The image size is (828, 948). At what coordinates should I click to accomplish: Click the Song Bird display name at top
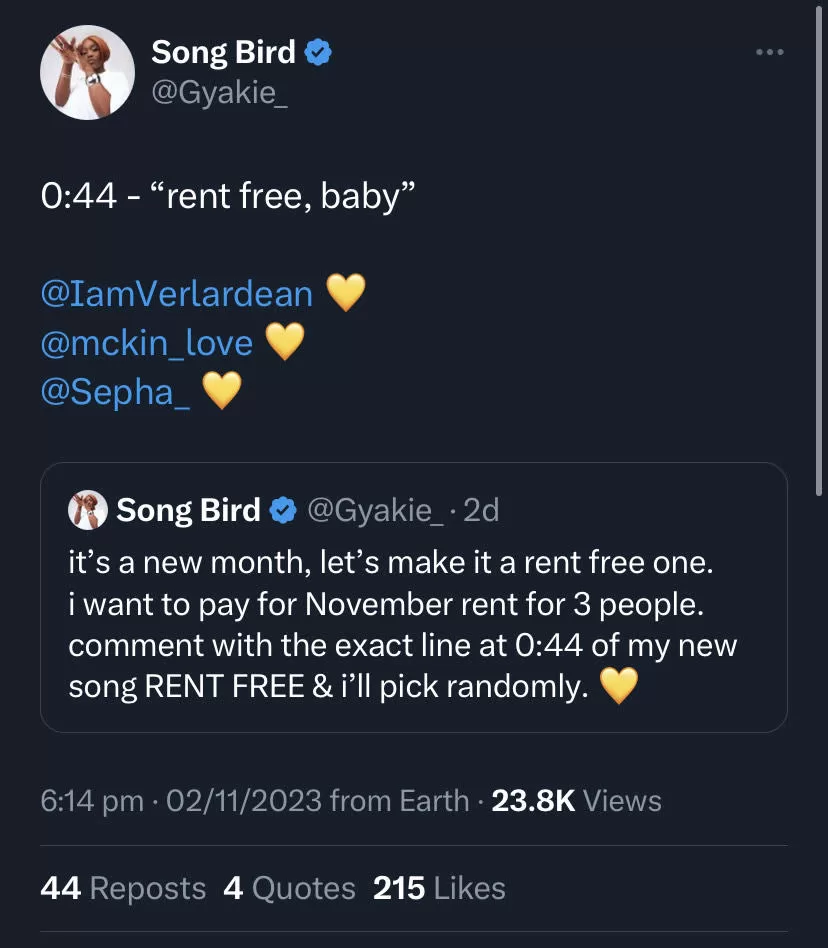pos(223,53)
